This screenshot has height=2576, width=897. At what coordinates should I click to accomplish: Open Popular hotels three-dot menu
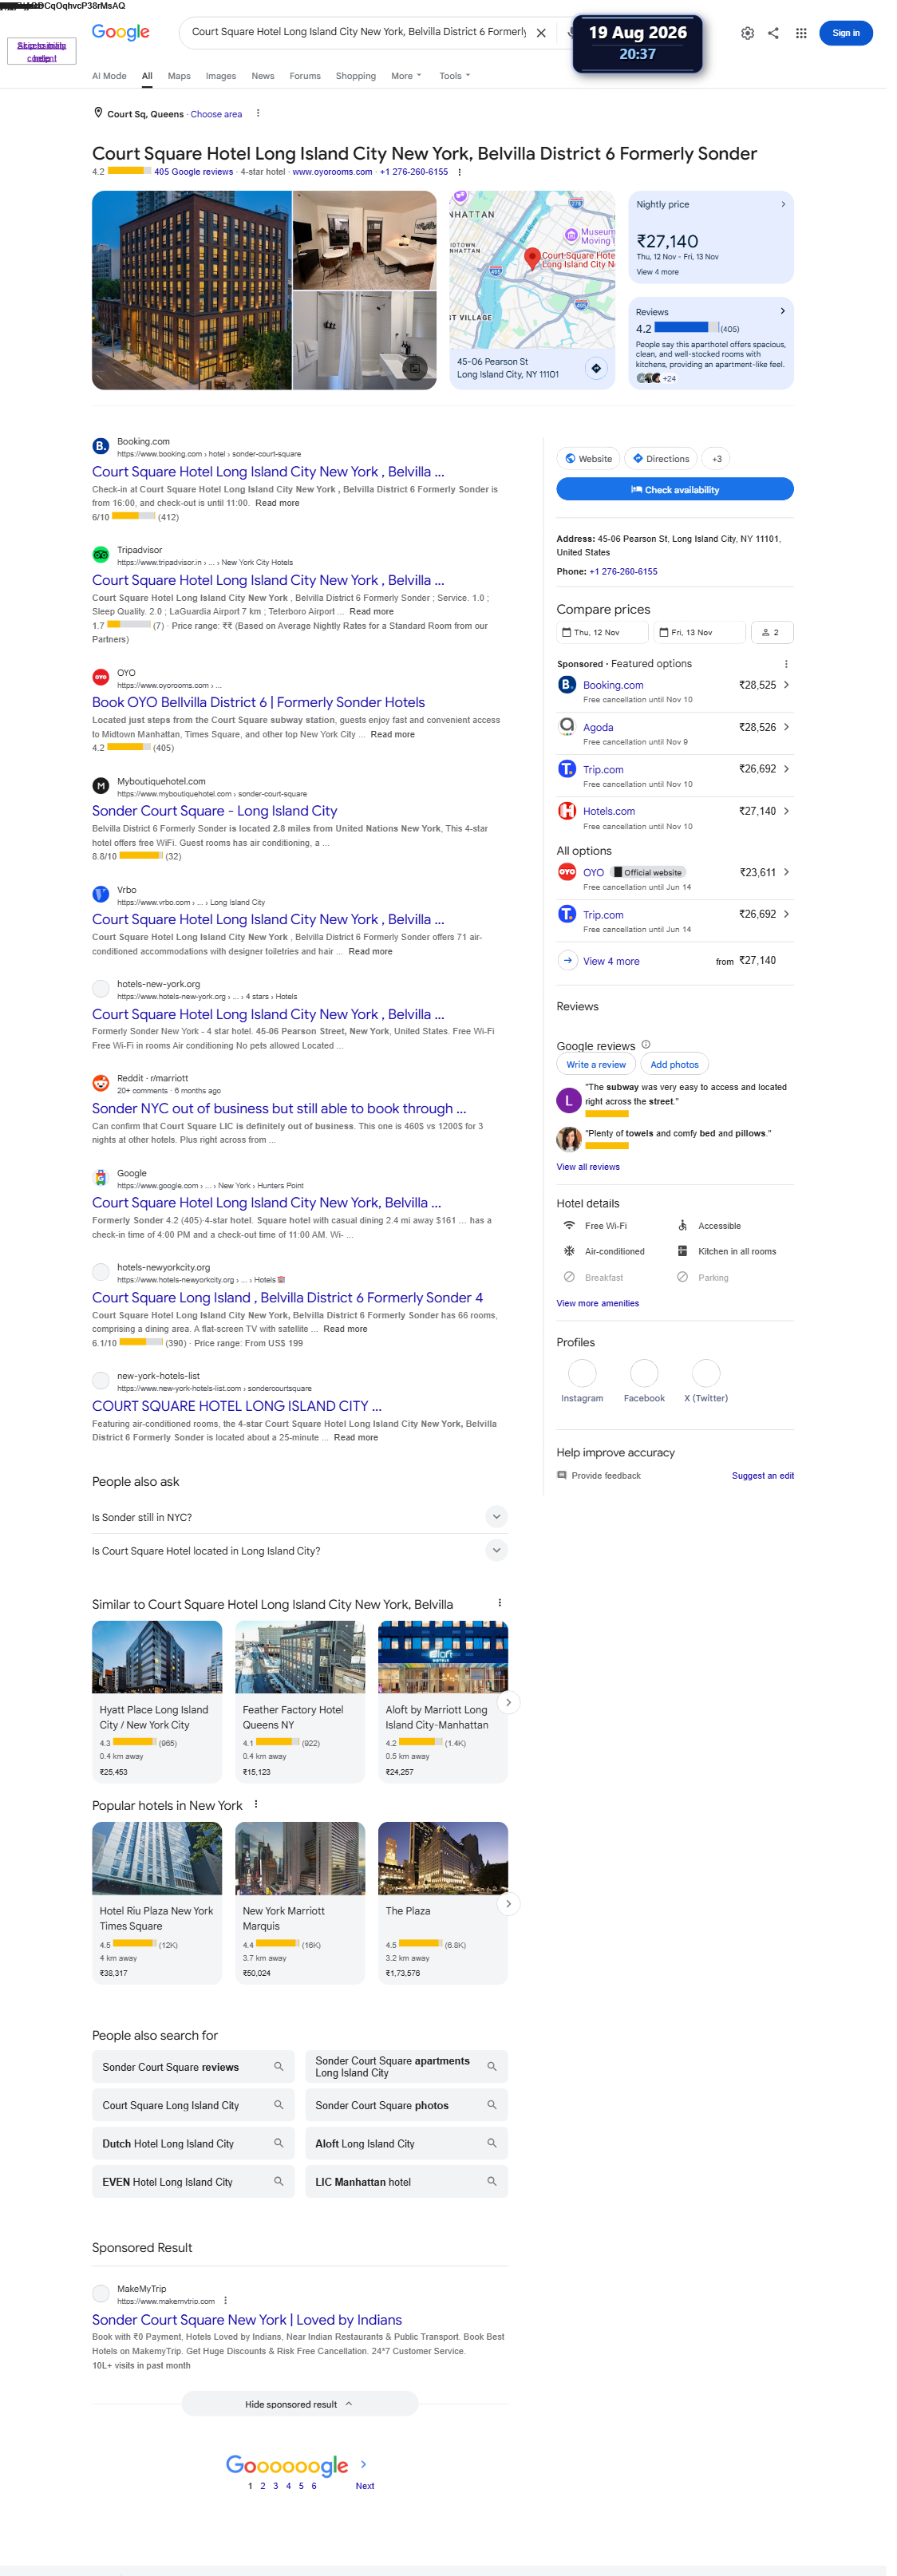(x=256, y=1805)
